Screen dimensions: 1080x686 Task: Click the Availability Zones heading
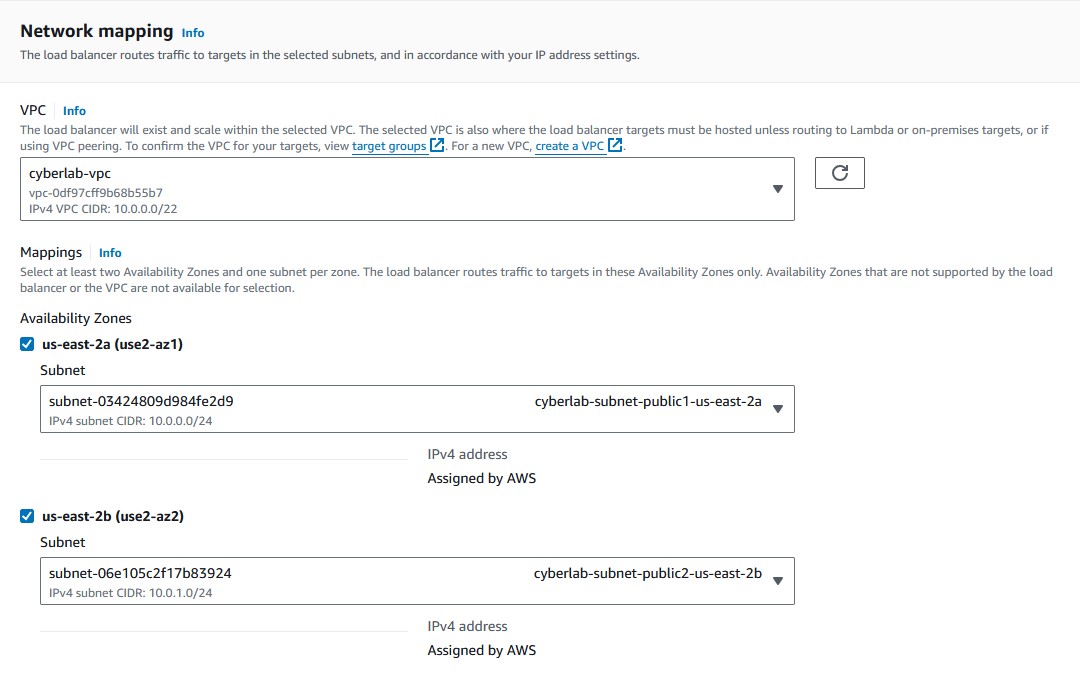click(76, 318)
